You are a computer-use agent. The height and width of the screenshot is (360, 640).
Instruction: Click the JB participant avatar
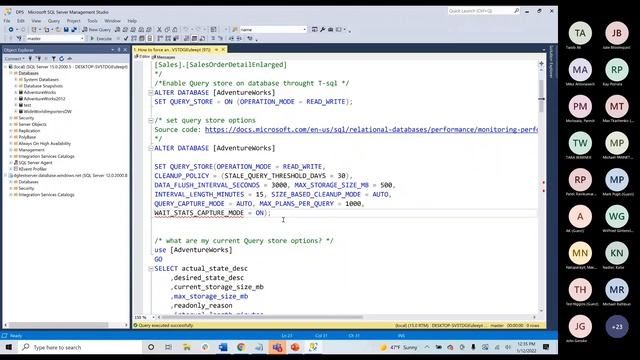pos(617,33)
